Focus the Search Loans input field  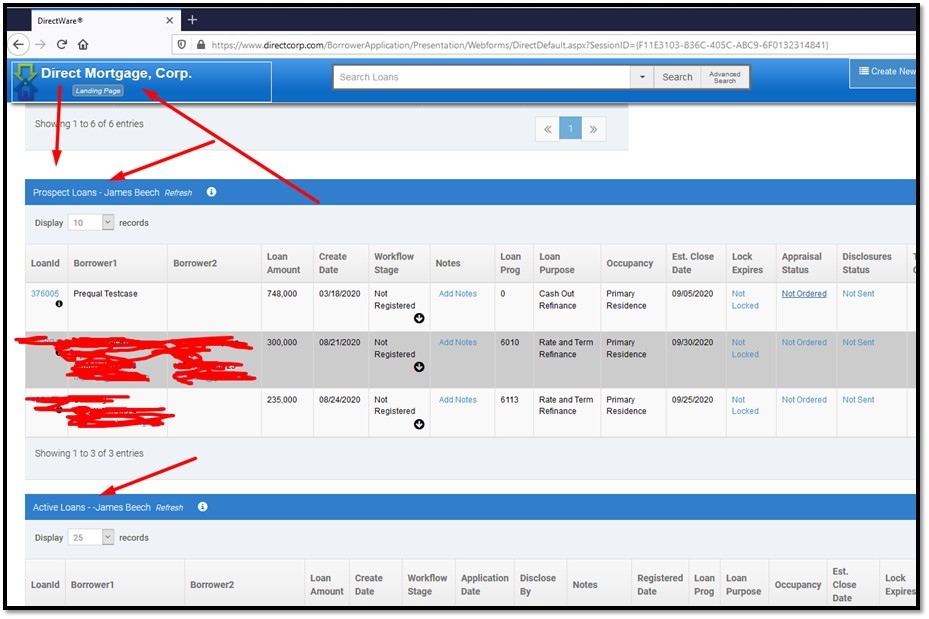click(482, 77)
